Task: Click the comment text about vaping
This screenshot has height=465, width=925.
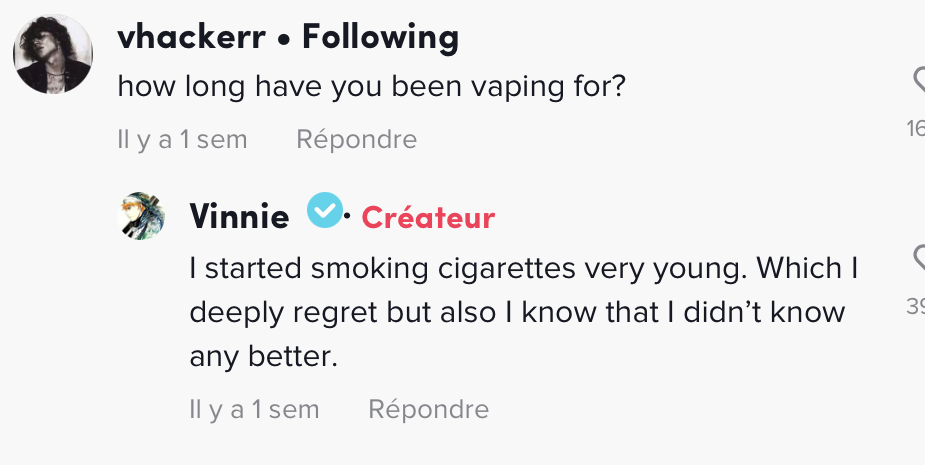Action: click(x=371, y=87)
